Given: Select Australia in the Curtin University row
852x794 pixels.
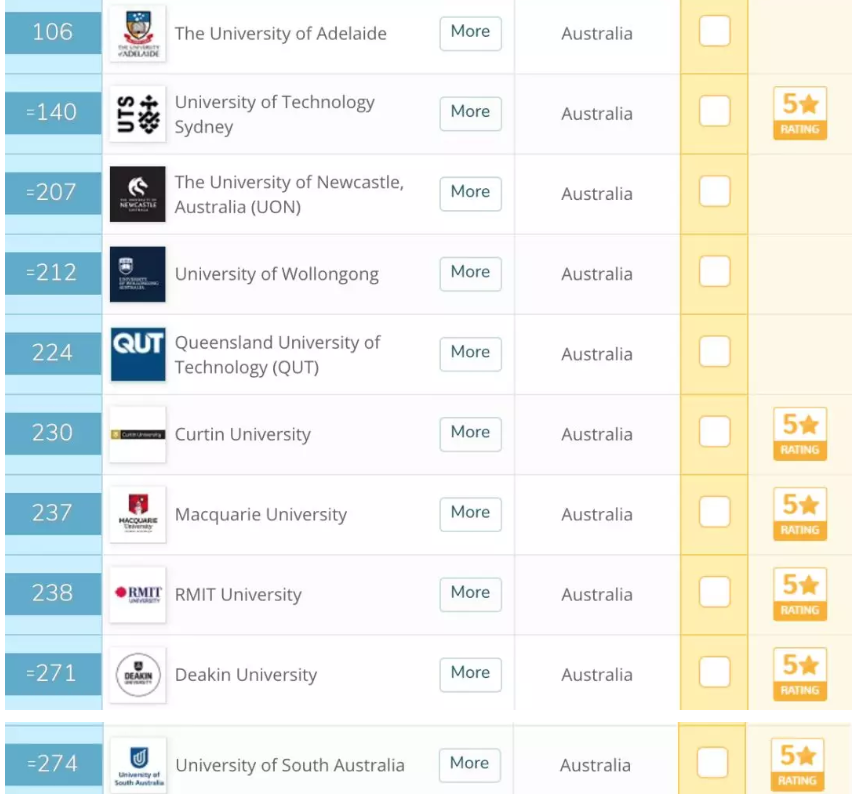Looking at the screenshot, I should coord(597,435).
